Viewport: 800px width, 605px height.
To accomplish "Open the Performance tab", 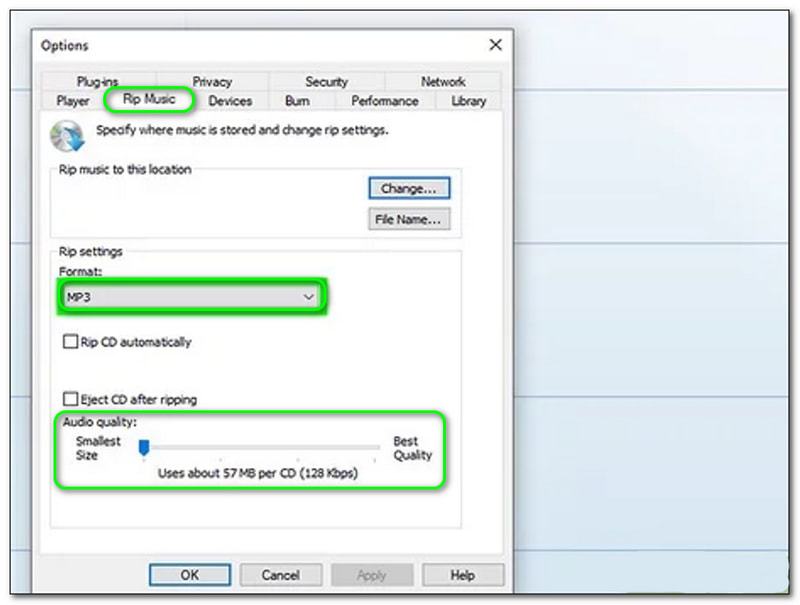I will click(x=385, y=101).
